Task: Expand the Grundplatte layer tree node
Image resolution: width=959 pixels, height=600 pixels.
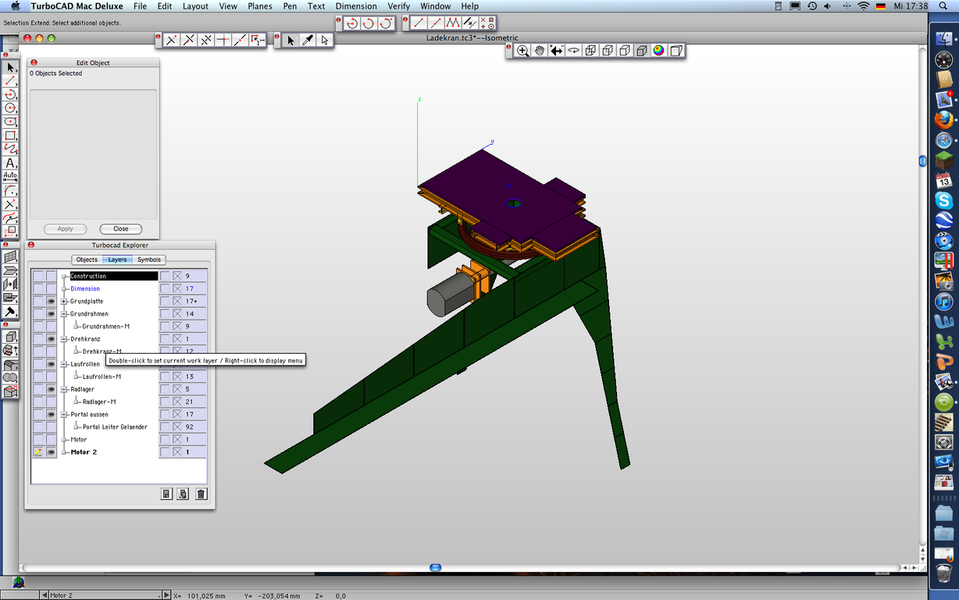Action: point(65,301)
